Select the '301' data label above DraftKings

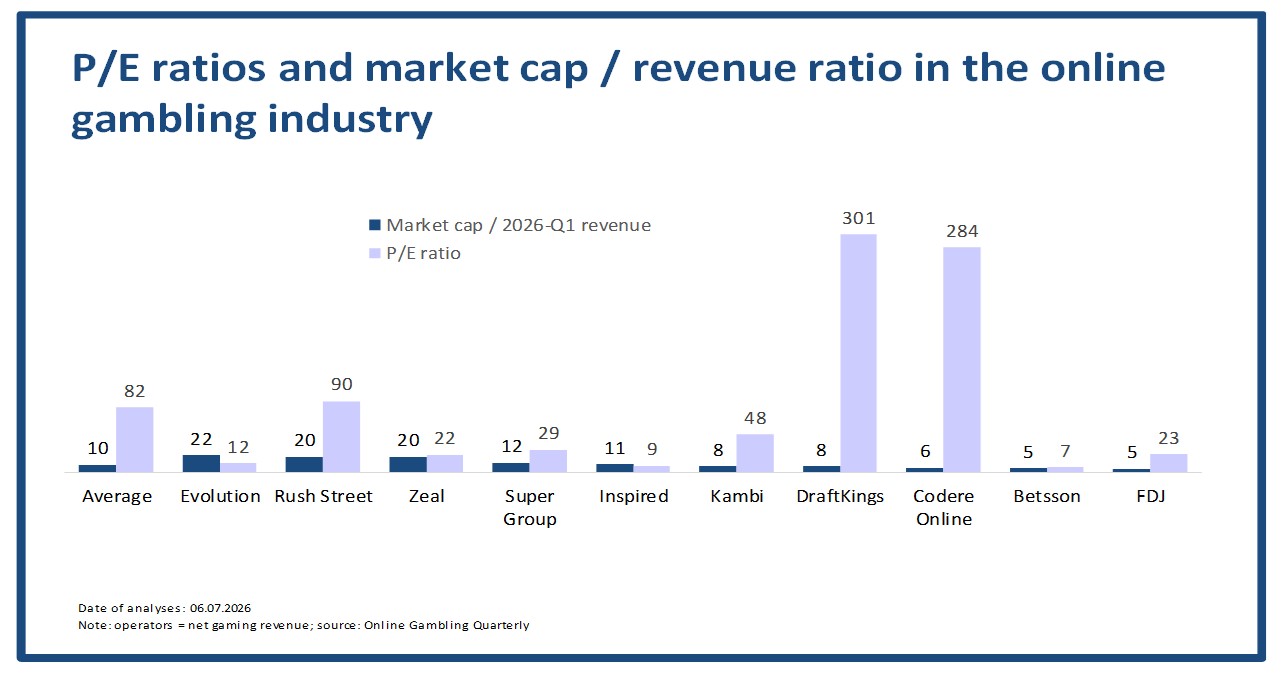[x=858, y=218]
